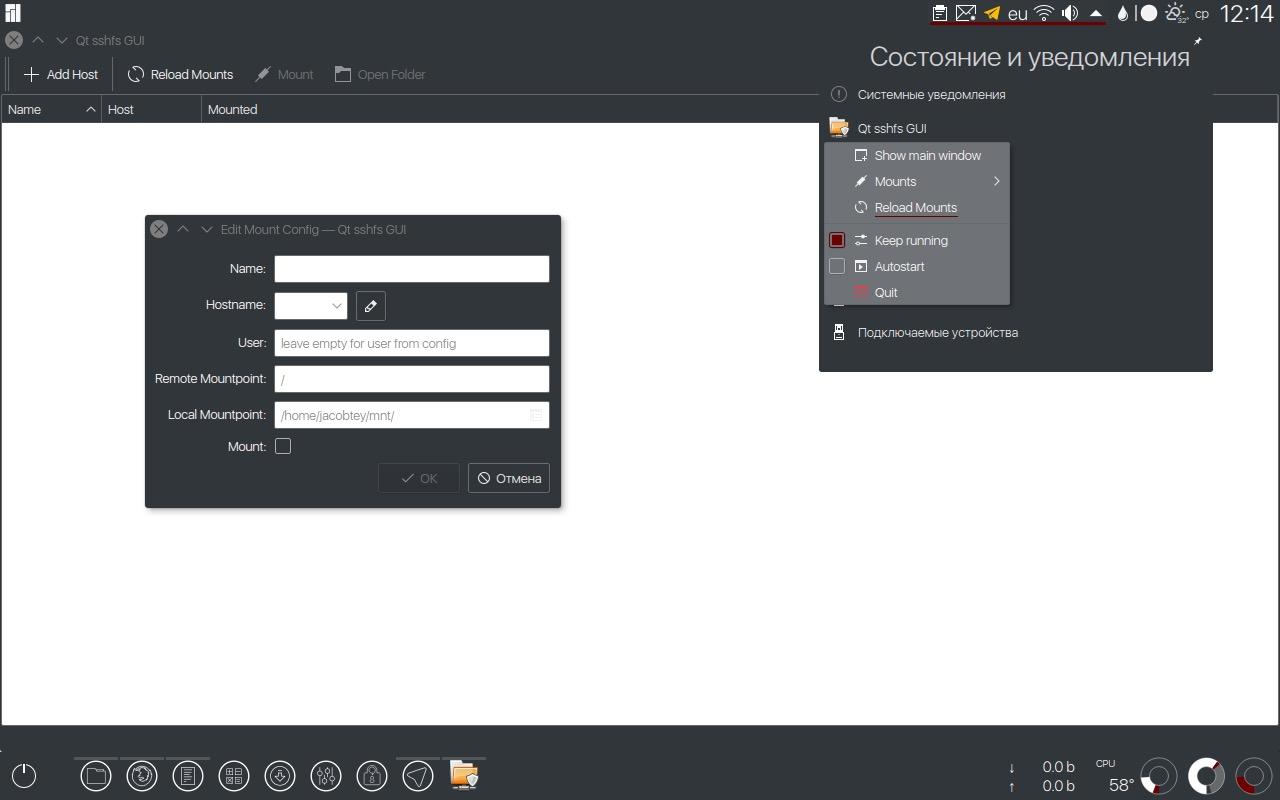The width and height of the screenshot is (1280, 800).
Task: Open the Telegram tray icon
Action: click(x=992, y=13)
